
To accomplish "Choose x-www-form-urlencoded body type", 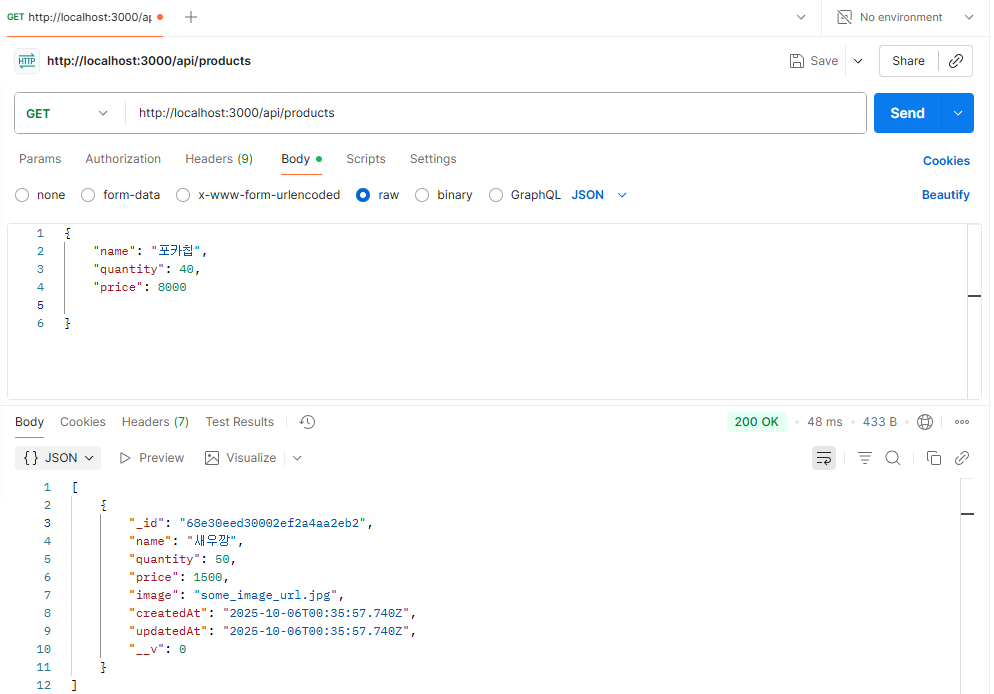I will point(183,195).
